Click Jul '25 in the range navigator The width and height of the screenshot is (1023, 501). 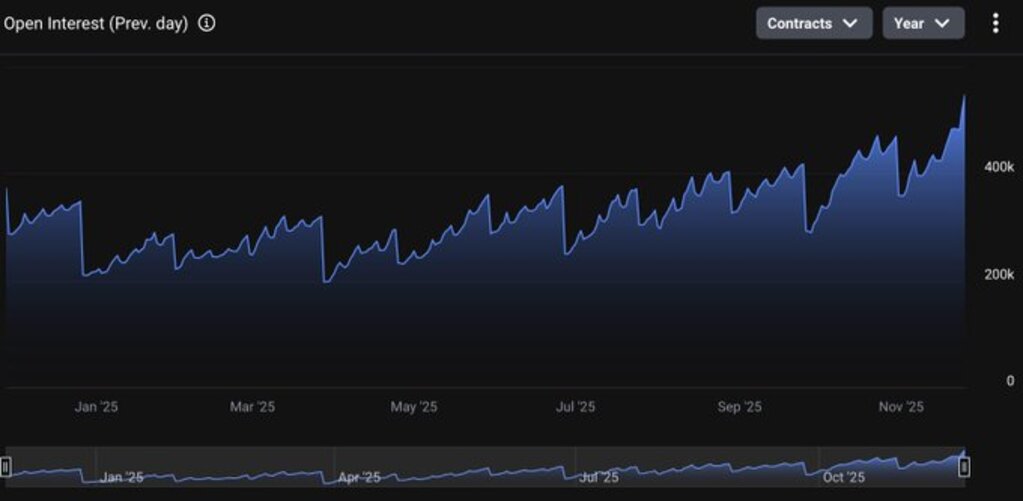point(599,478)
